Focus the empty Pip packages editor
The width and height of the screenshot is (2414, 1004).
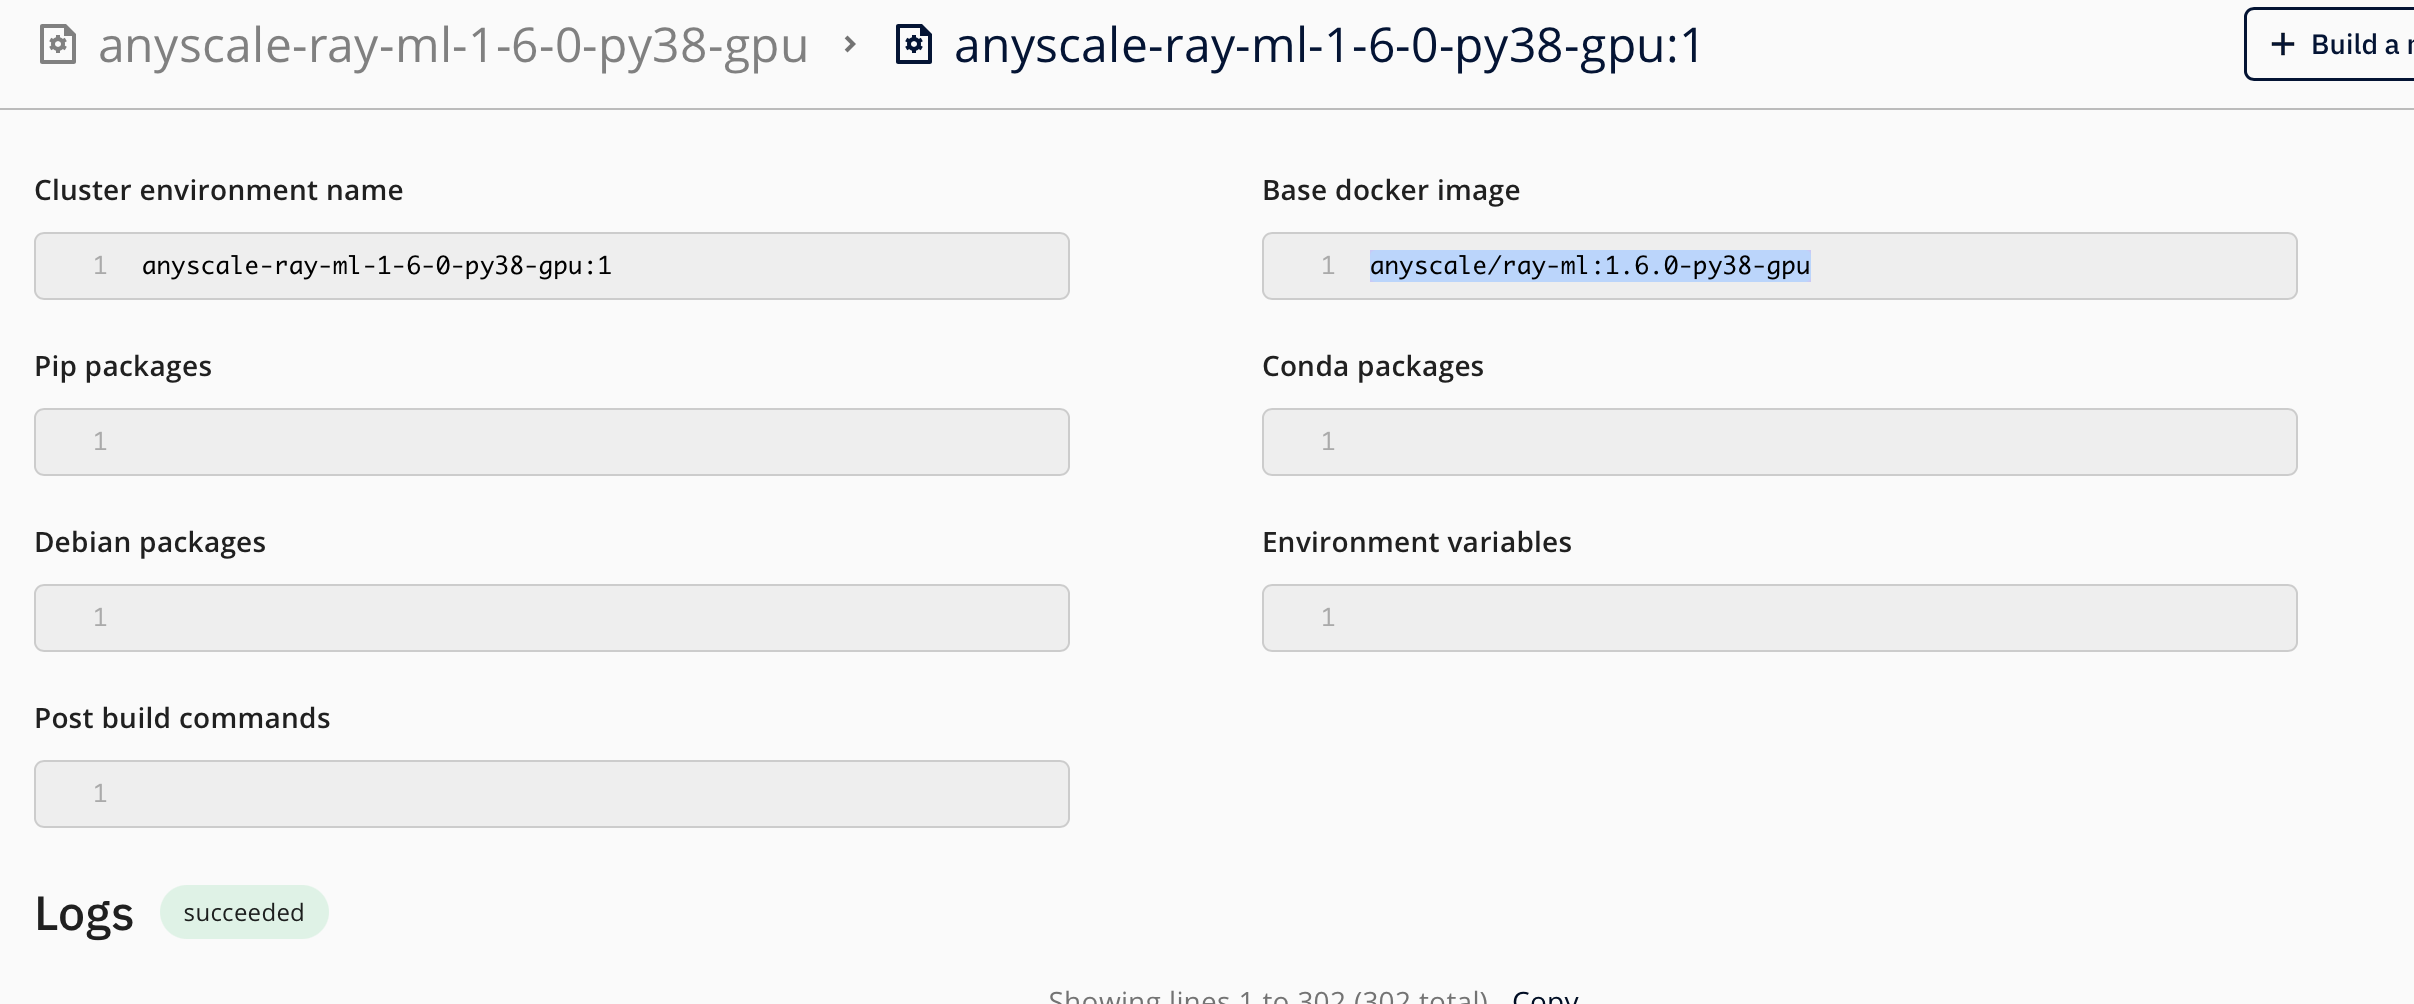[x=551, y=442]
